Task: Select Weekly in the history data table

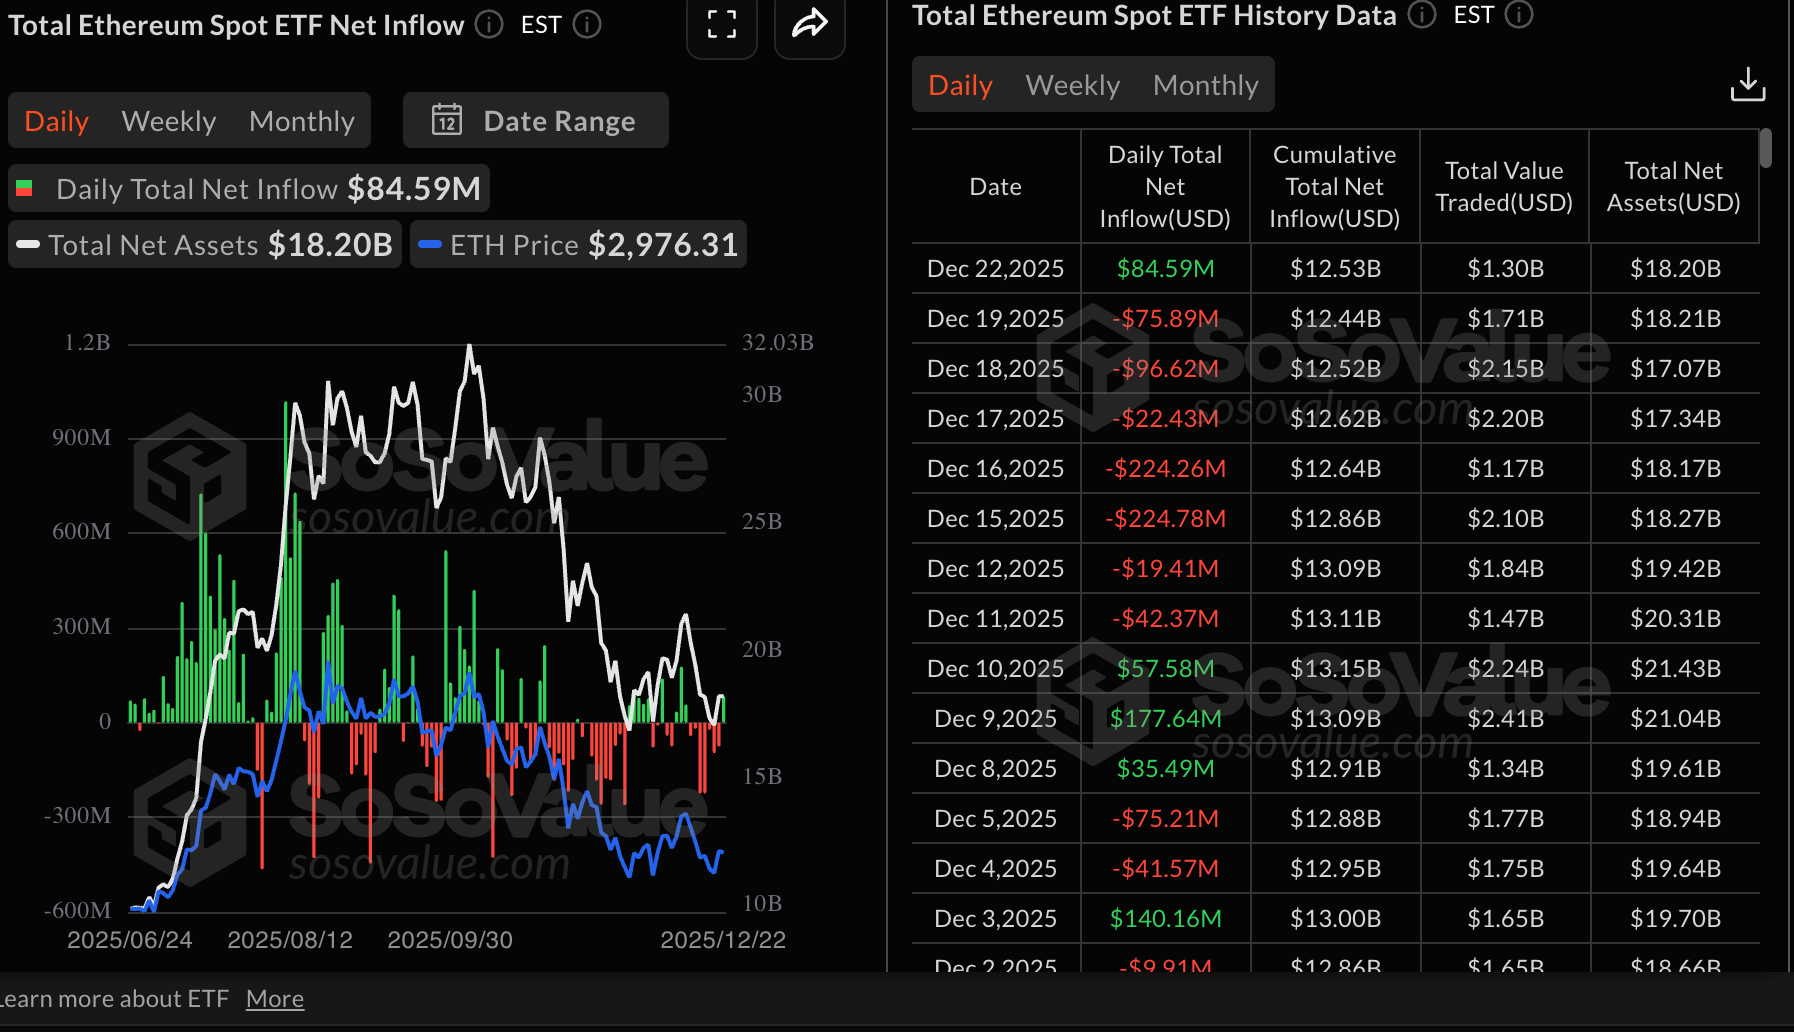Action: (x=1071, y=85)
